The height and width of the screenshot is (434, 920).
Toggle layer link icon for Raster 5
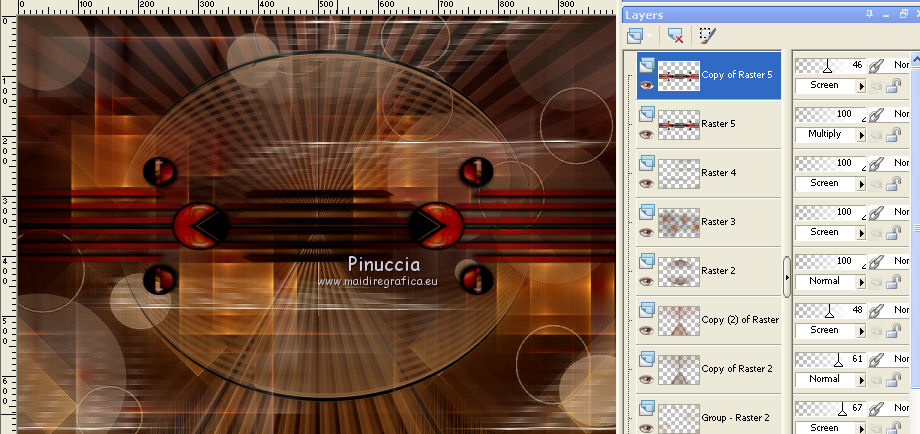click(876, 114)
